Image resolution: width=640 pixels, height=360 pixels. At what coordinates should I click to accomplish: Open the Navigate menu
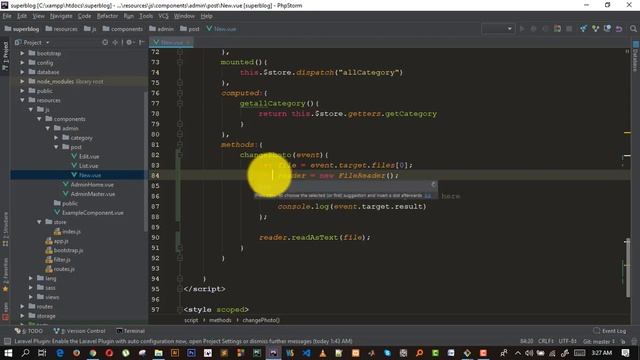(x=61, y=16)
